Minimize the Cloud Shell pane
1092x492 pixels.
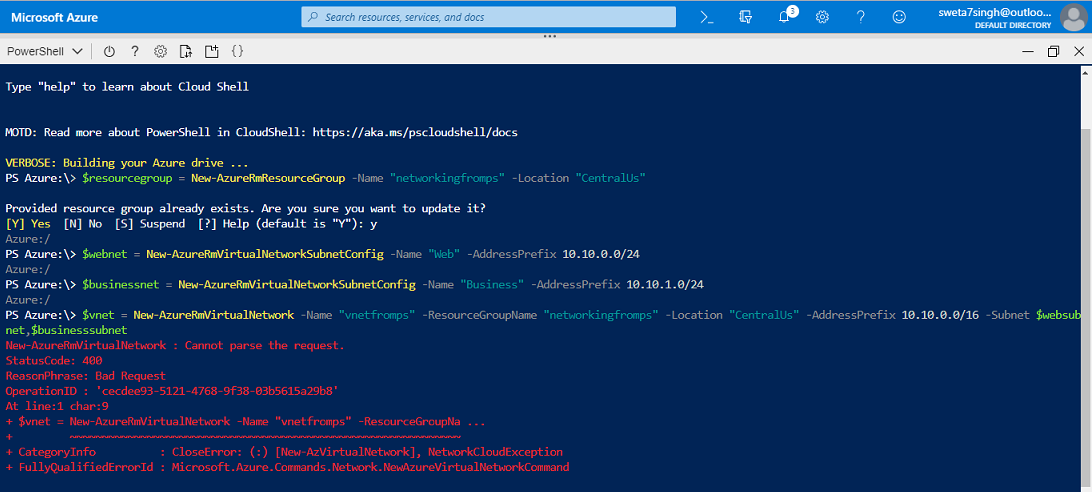(1028, 51)
